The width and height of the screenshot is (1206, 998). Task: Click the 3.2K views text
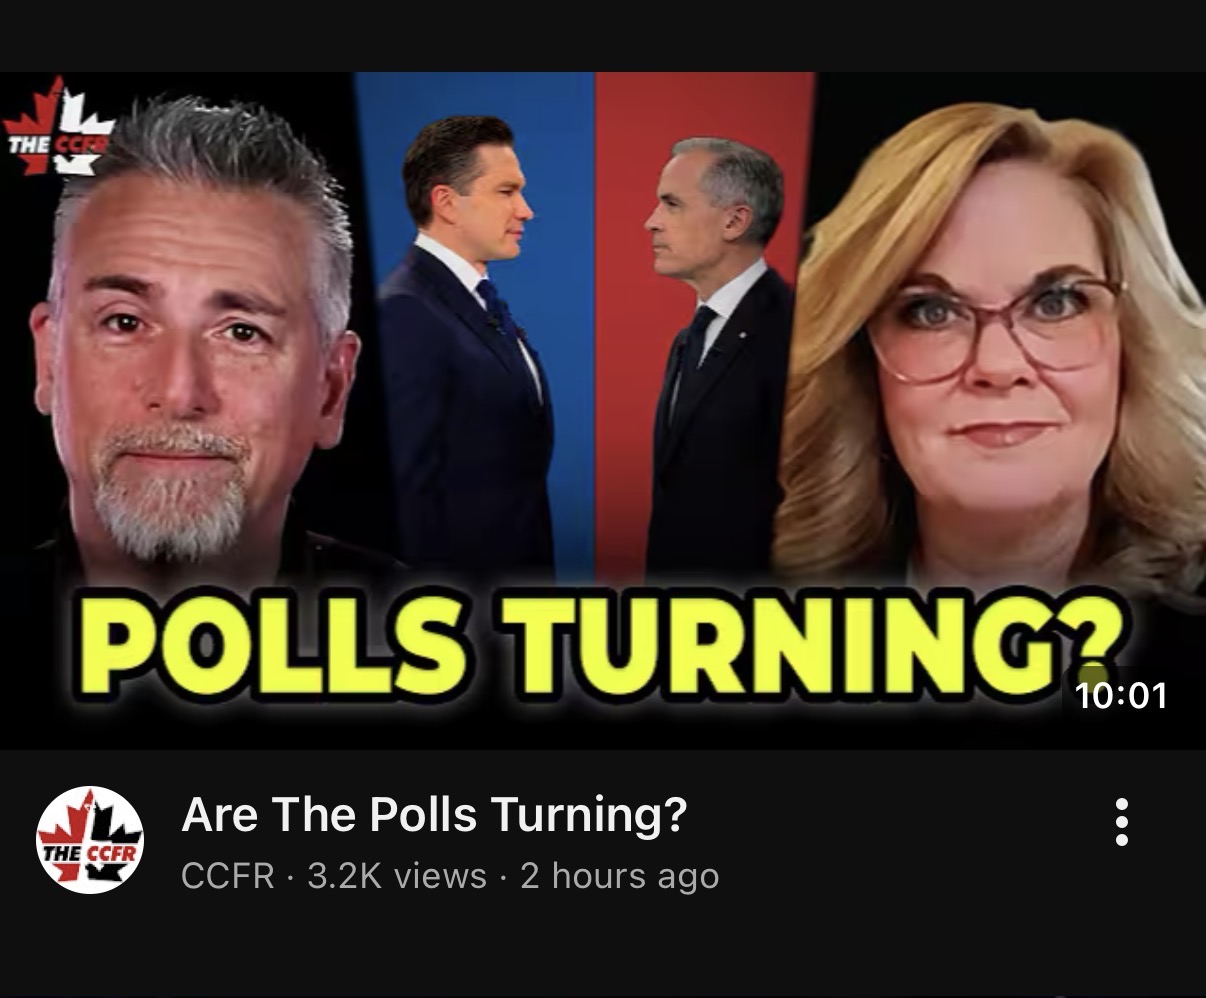396,876
